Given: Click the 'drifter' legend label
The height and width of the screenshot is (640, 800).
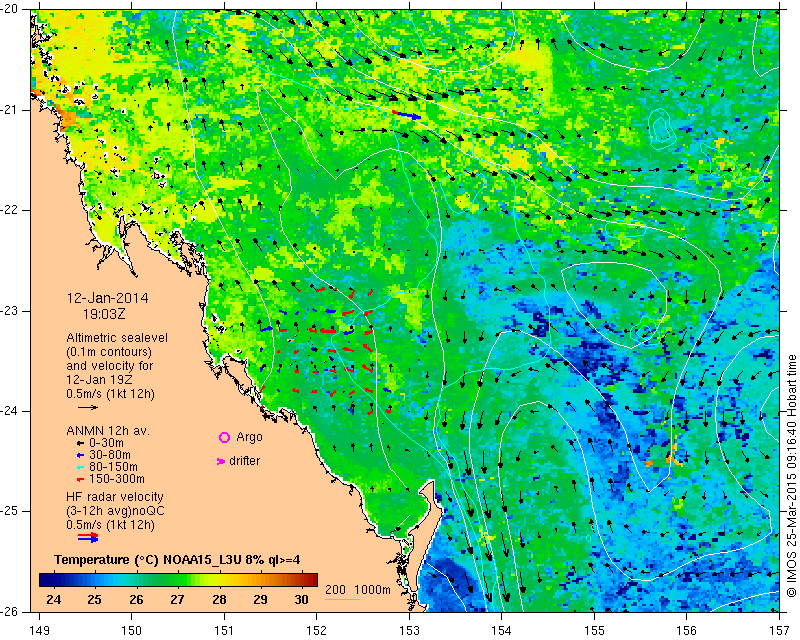Looking at the screenshot, I should pos(244,461).
